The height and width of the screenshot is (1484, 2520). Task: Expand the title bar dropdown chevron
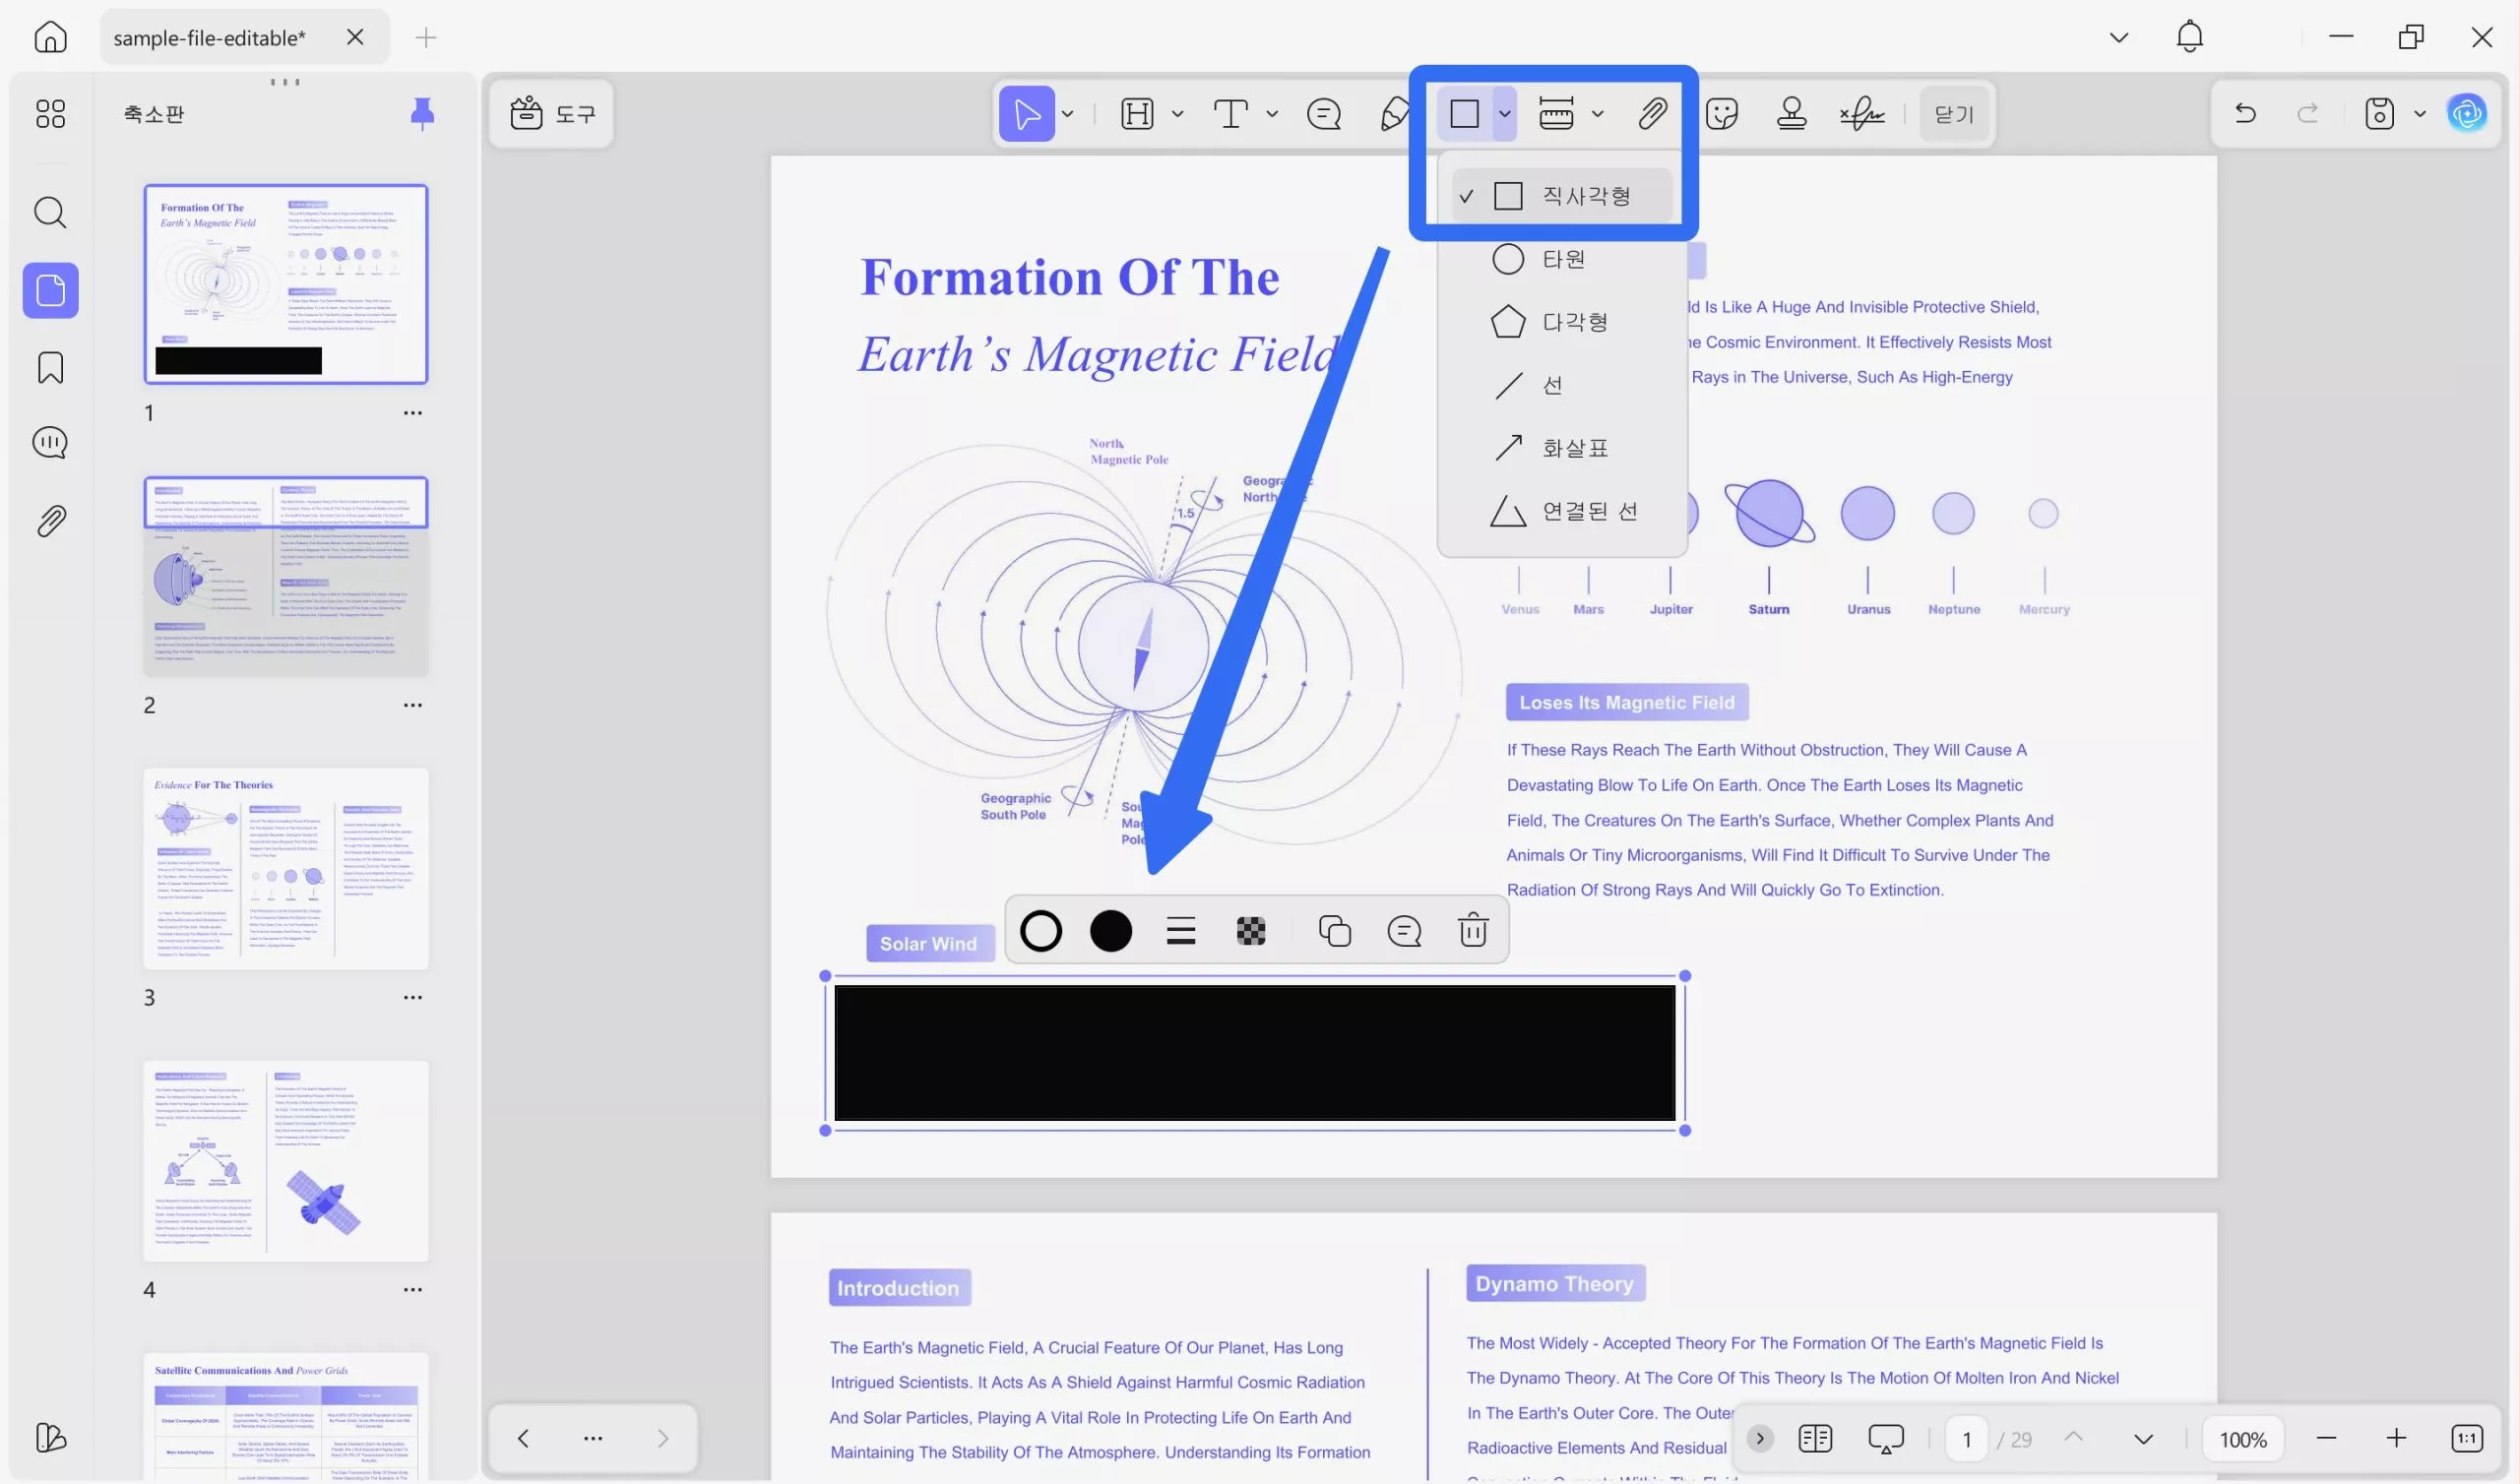point(2119,38)
